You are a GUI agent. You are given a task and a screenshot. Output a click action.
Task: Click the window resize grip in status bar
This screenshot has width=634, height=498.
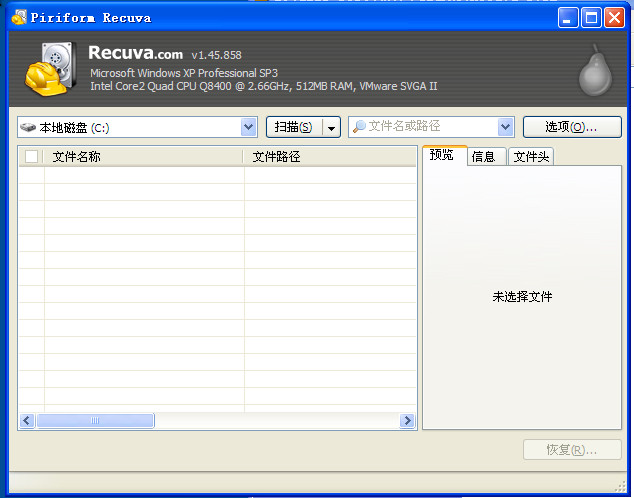click(620, 486)
